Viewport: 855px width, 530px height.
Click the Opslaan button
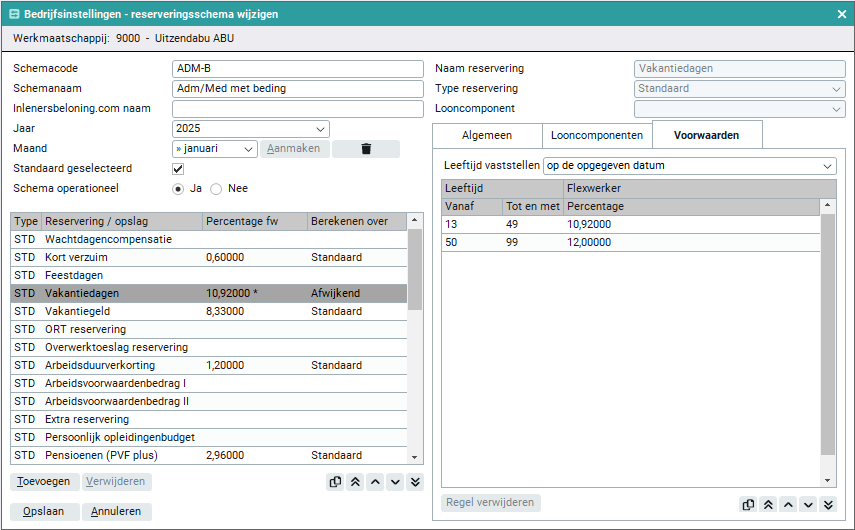tap(44, 511)
